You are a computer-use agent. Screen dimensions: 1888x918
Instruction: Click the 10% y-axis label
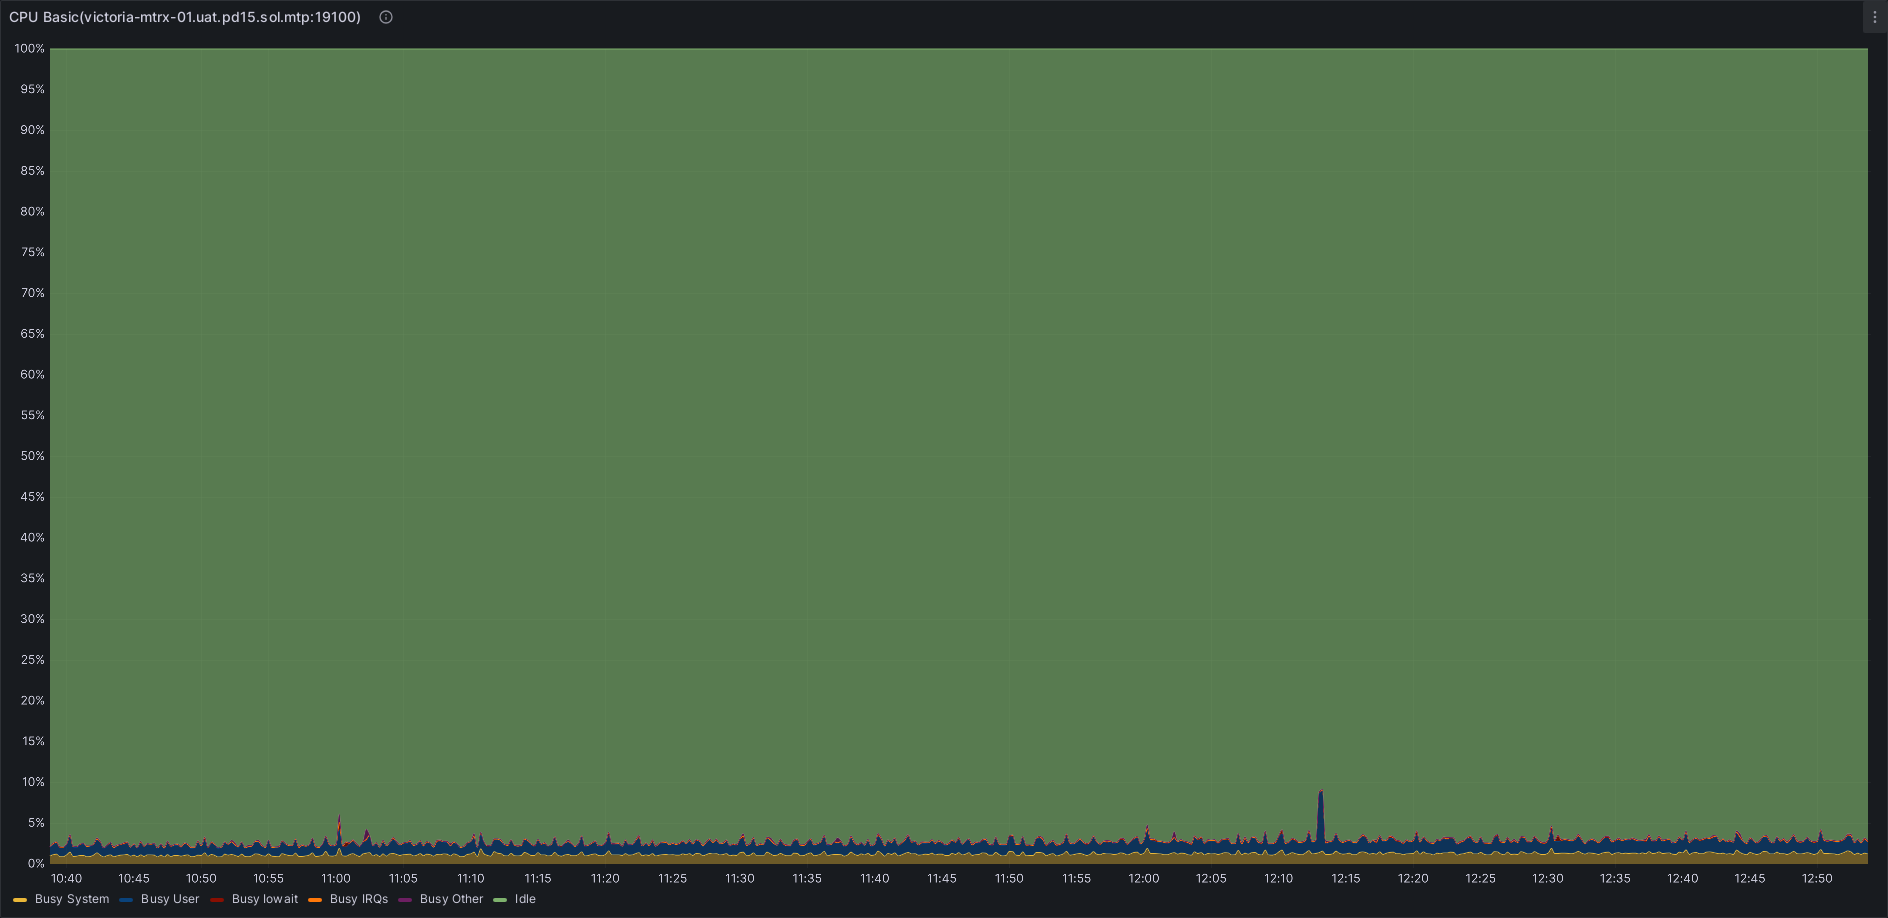(33, 781)
